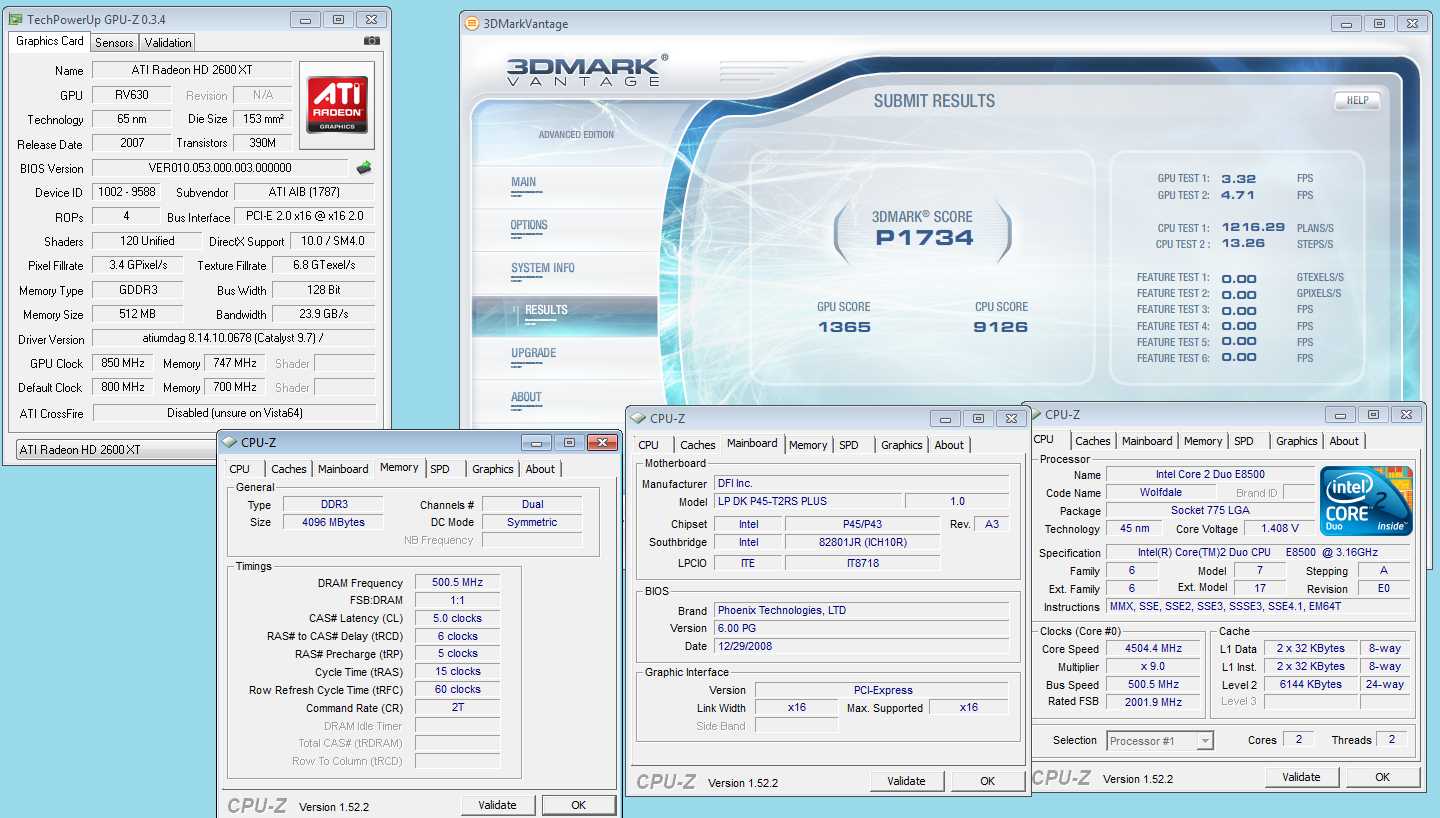Click the CPU score value 9126
1440x818 pixels.
click(x=1000, y=327)
